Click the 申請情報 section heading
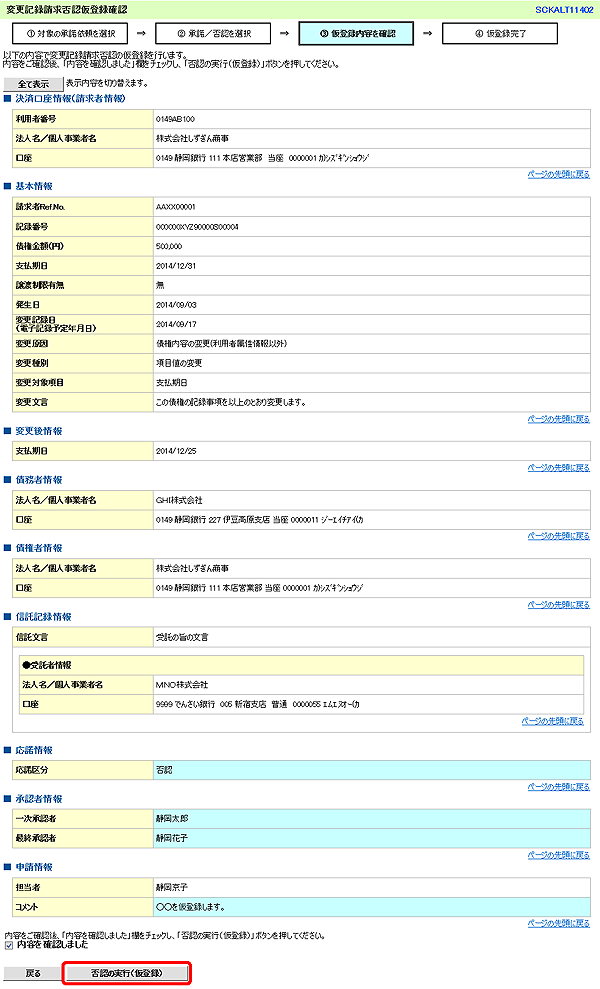600x989 pixels. [x=34, y=867]
